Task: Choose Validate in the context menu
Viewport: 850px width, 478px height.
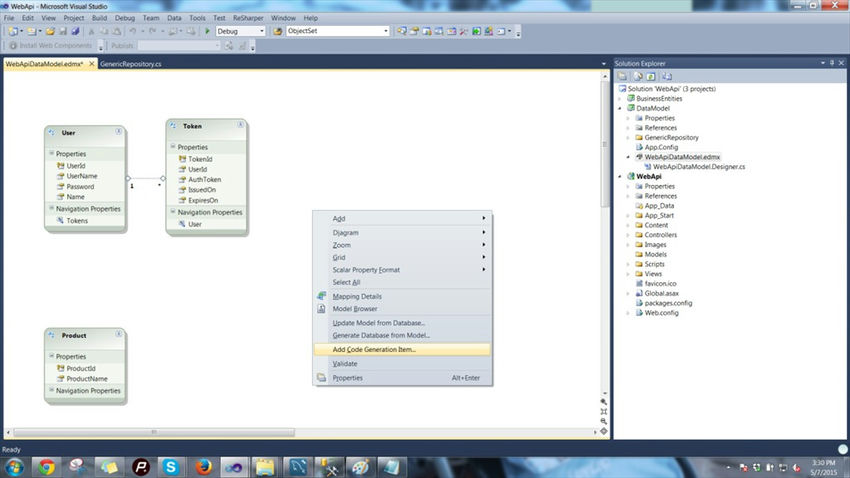Action: (402, 364)
